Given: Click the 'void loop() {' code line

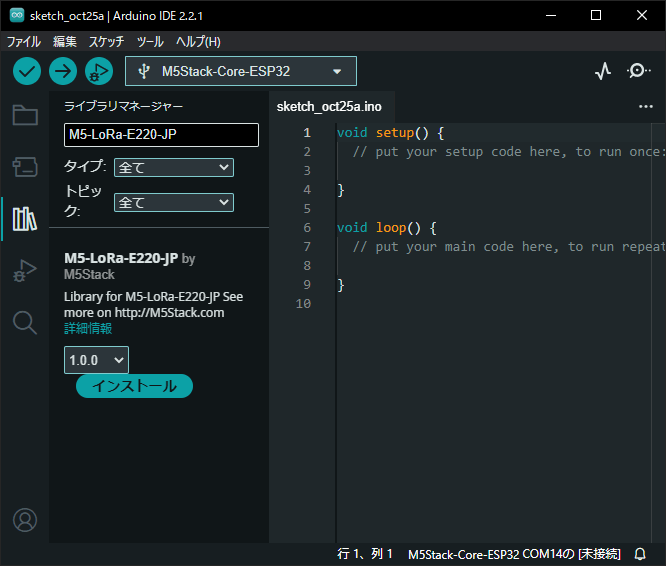Looking at the screenshot, I should pos(387,228).
